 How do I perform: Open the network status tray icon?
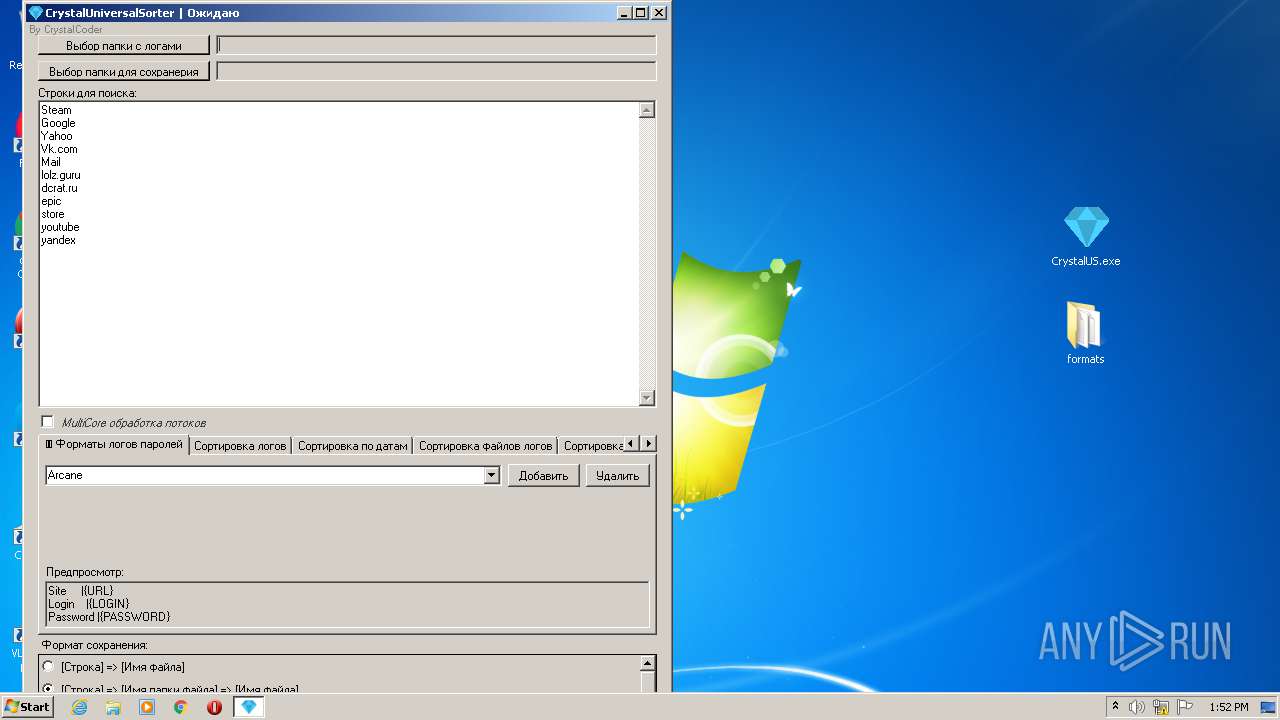point(1161,707)
